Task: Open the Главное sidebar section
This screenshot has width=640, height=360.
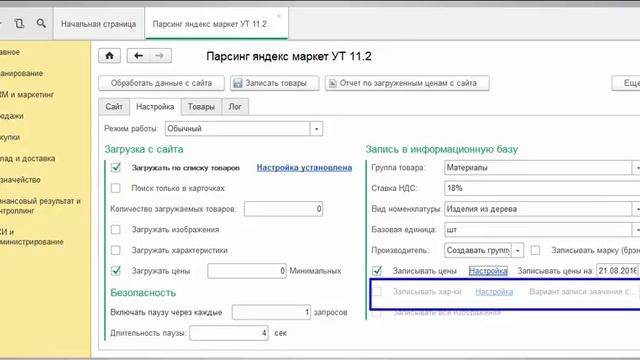Action: 10,52
